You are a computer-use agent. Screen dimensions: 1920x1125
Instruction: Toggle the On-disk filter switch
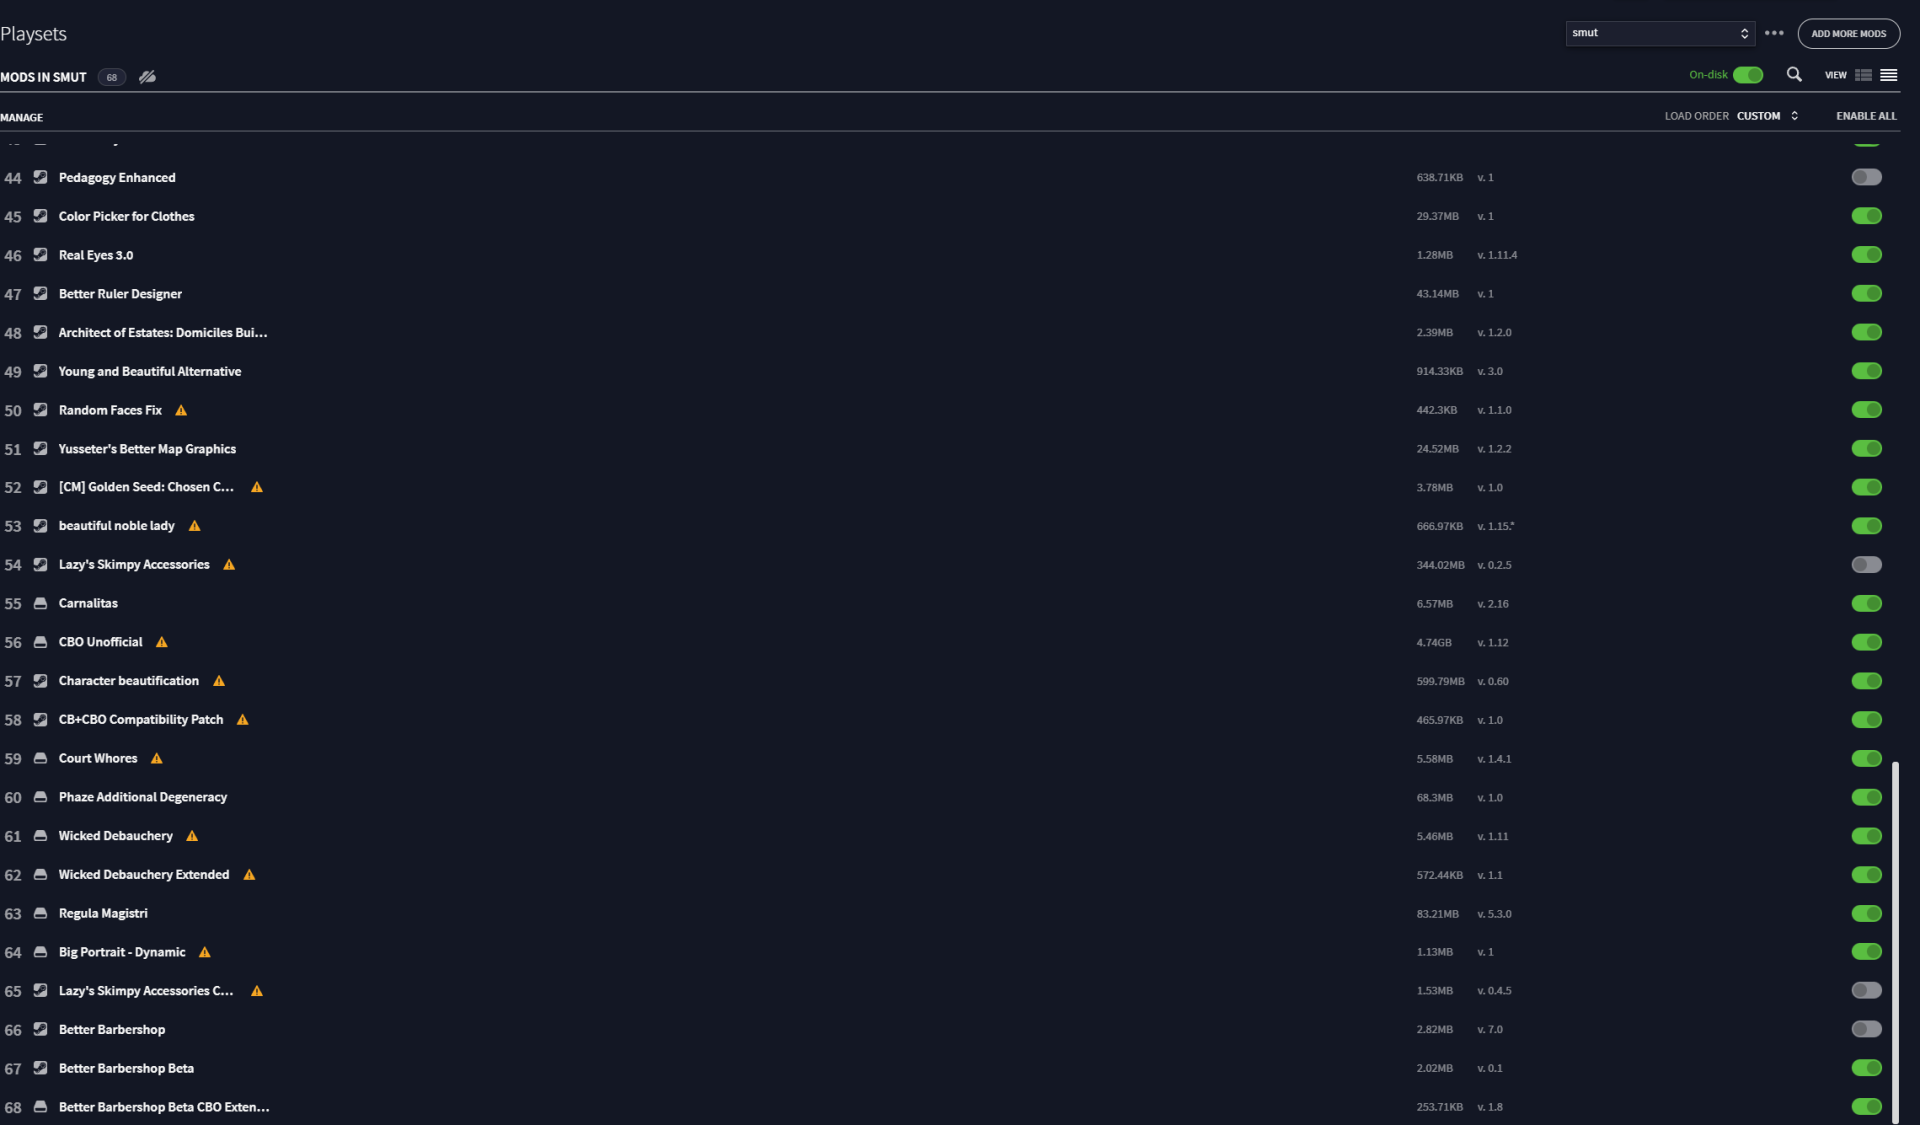tap(1748, 75)
